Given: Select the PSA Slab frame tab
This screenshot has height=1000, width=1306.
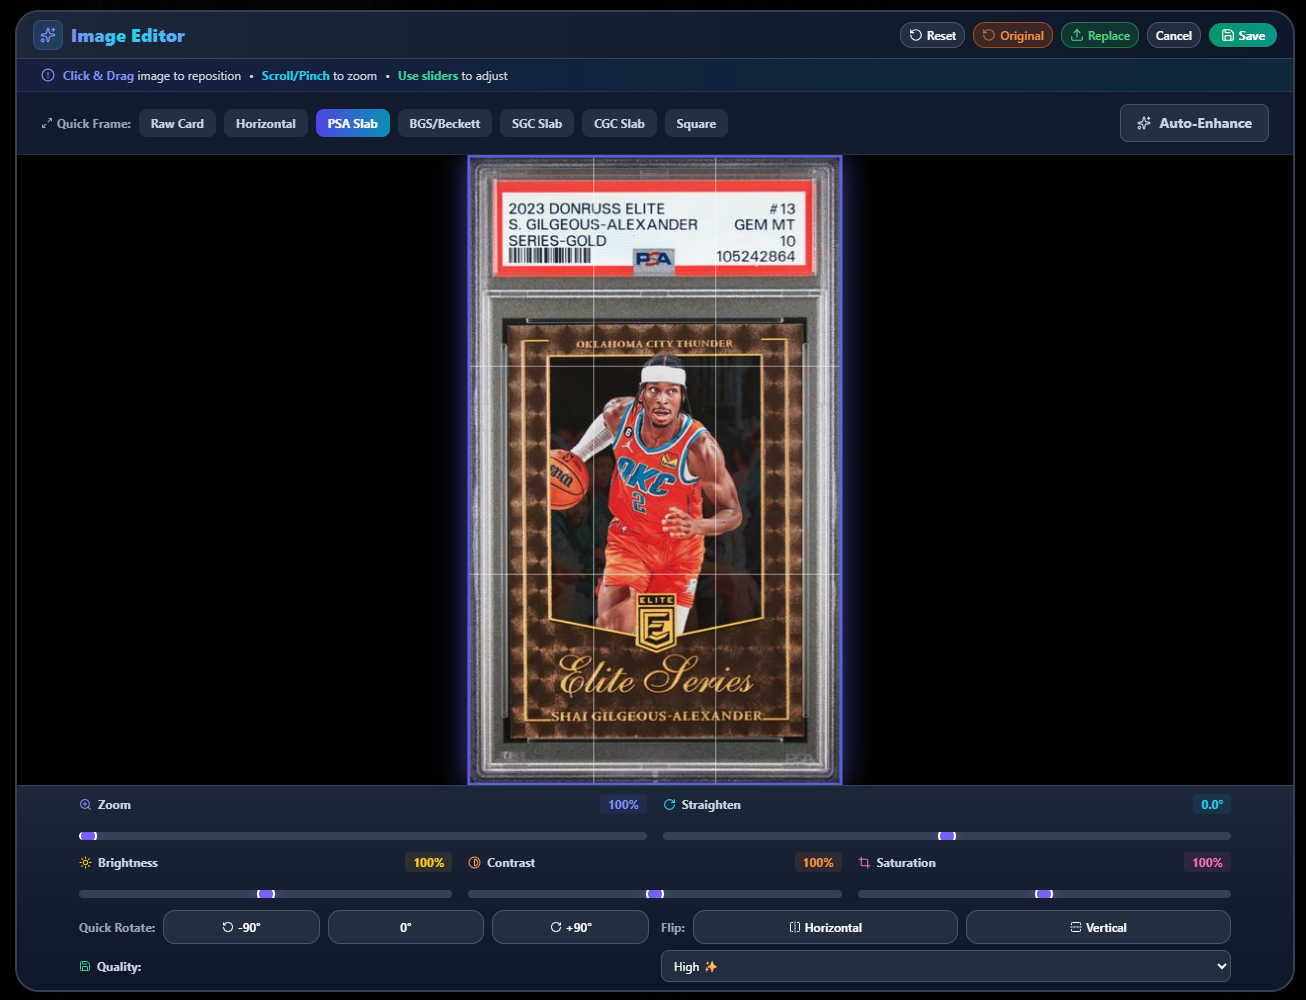Looking at the screenshot, I should click(x=352, y=123).
